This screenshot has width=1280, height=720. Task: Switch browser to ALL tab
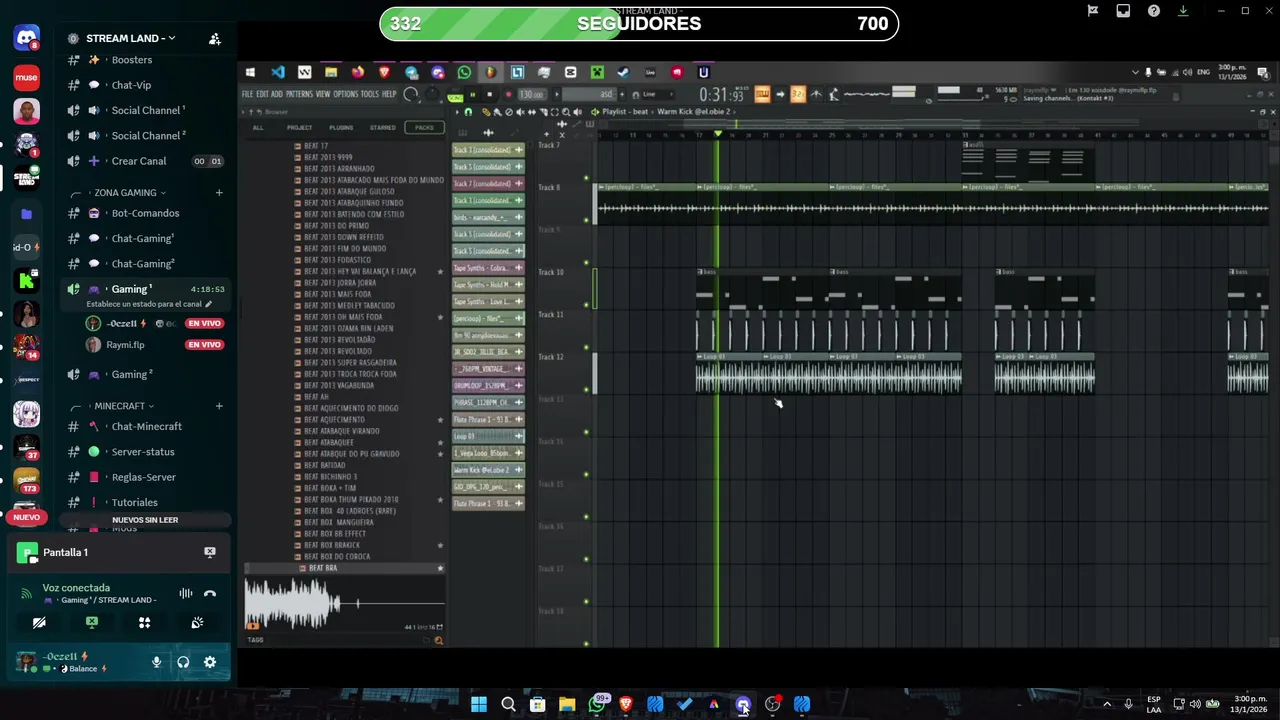[x=258, y=128]
